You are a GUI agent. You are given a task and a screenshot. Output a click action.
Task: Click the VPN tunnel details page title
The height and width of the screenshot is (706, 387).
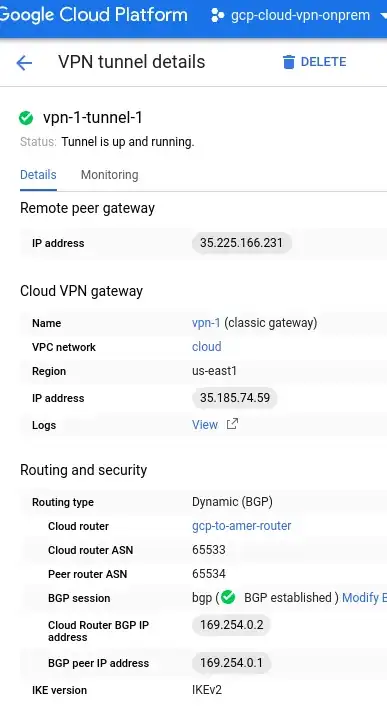tap(132, 62)
